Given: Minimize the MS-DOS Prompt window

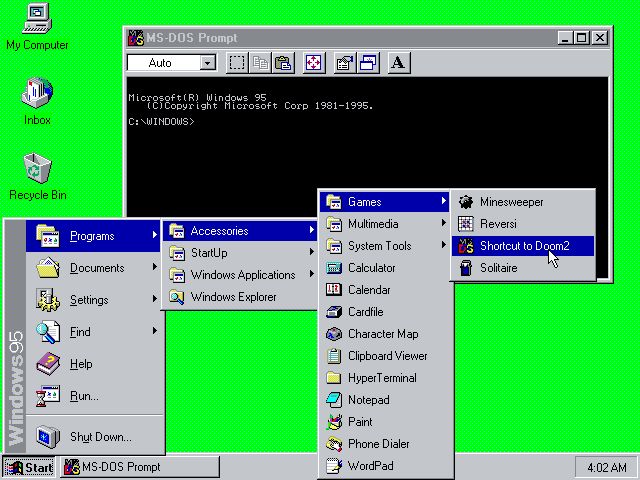Looking at the screenshot, I should pyautogui.click(x=565, y=38).
